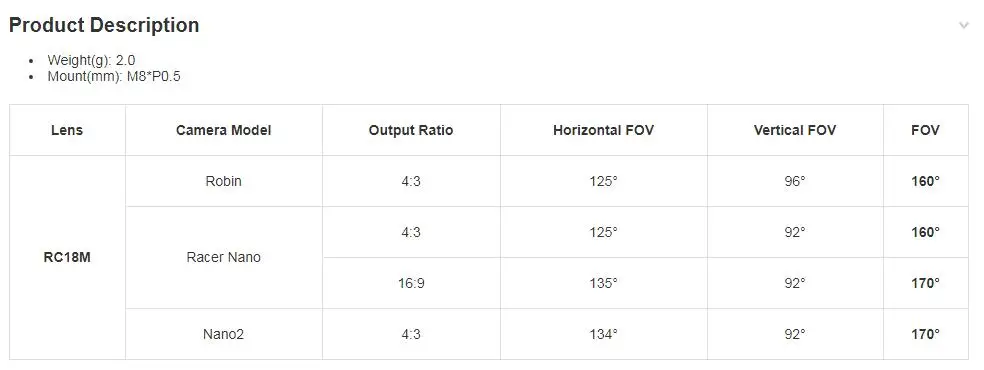Click the 134° horizontal FOV value
The image size is (984, 370).
coord(604,334)
